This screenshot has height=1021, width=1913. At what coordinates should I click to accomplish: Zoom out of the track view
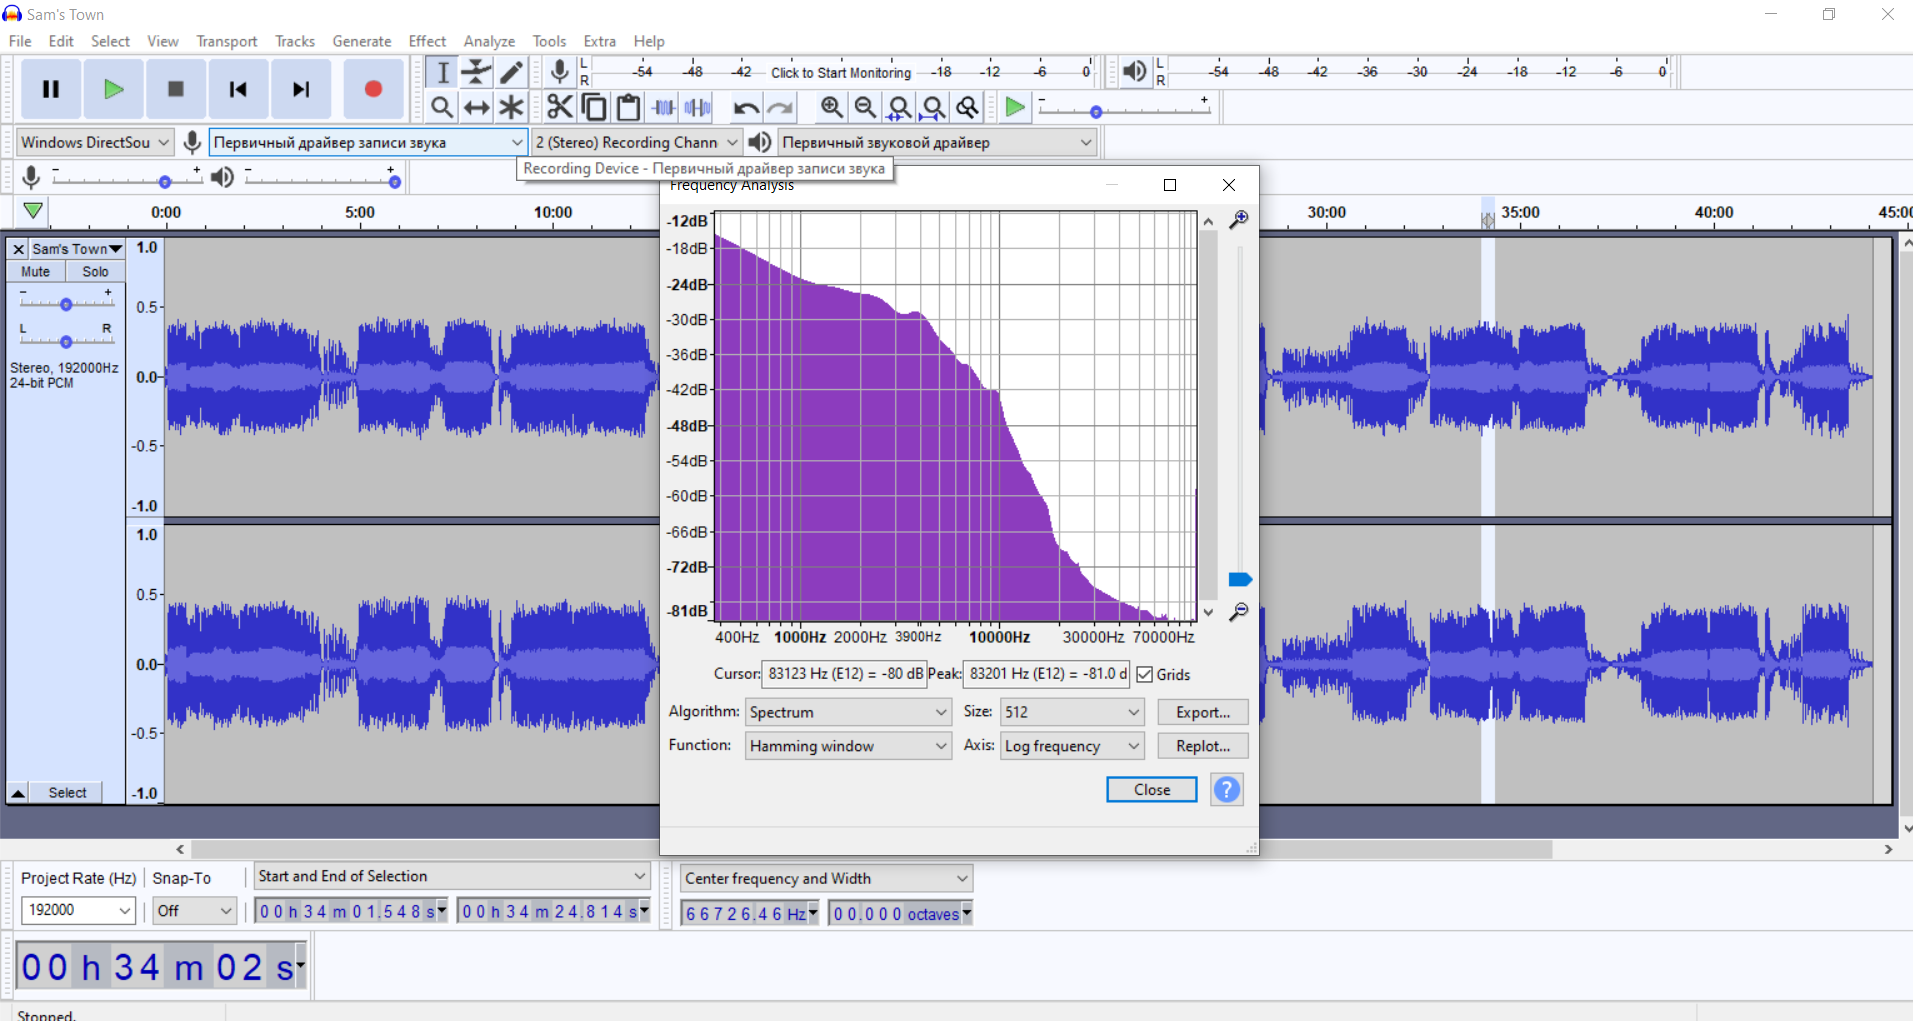coord(865,107)
